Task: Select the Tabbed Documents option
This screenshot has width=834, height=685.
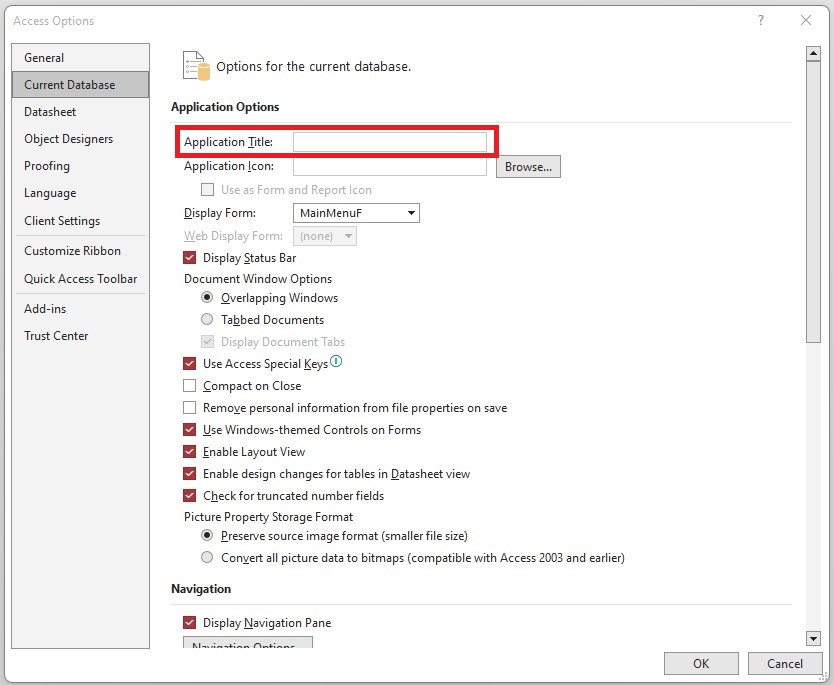Action: (x=207, y=320)
